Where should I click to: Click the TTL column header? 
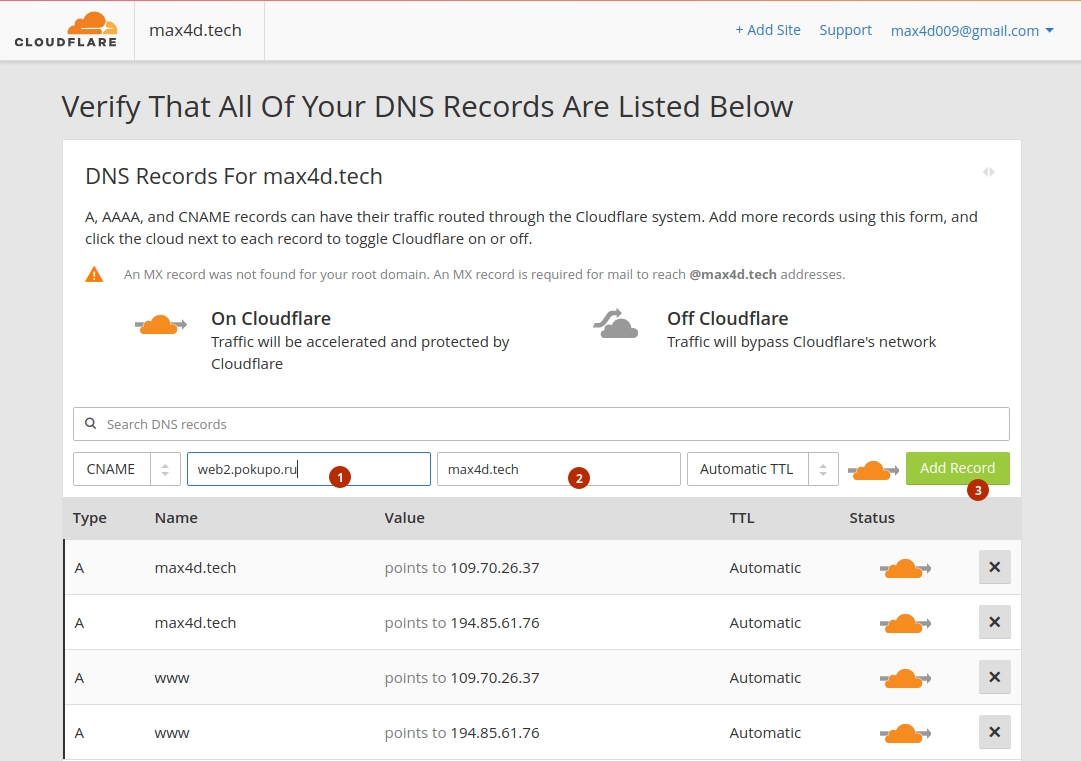tap(742, 518)
